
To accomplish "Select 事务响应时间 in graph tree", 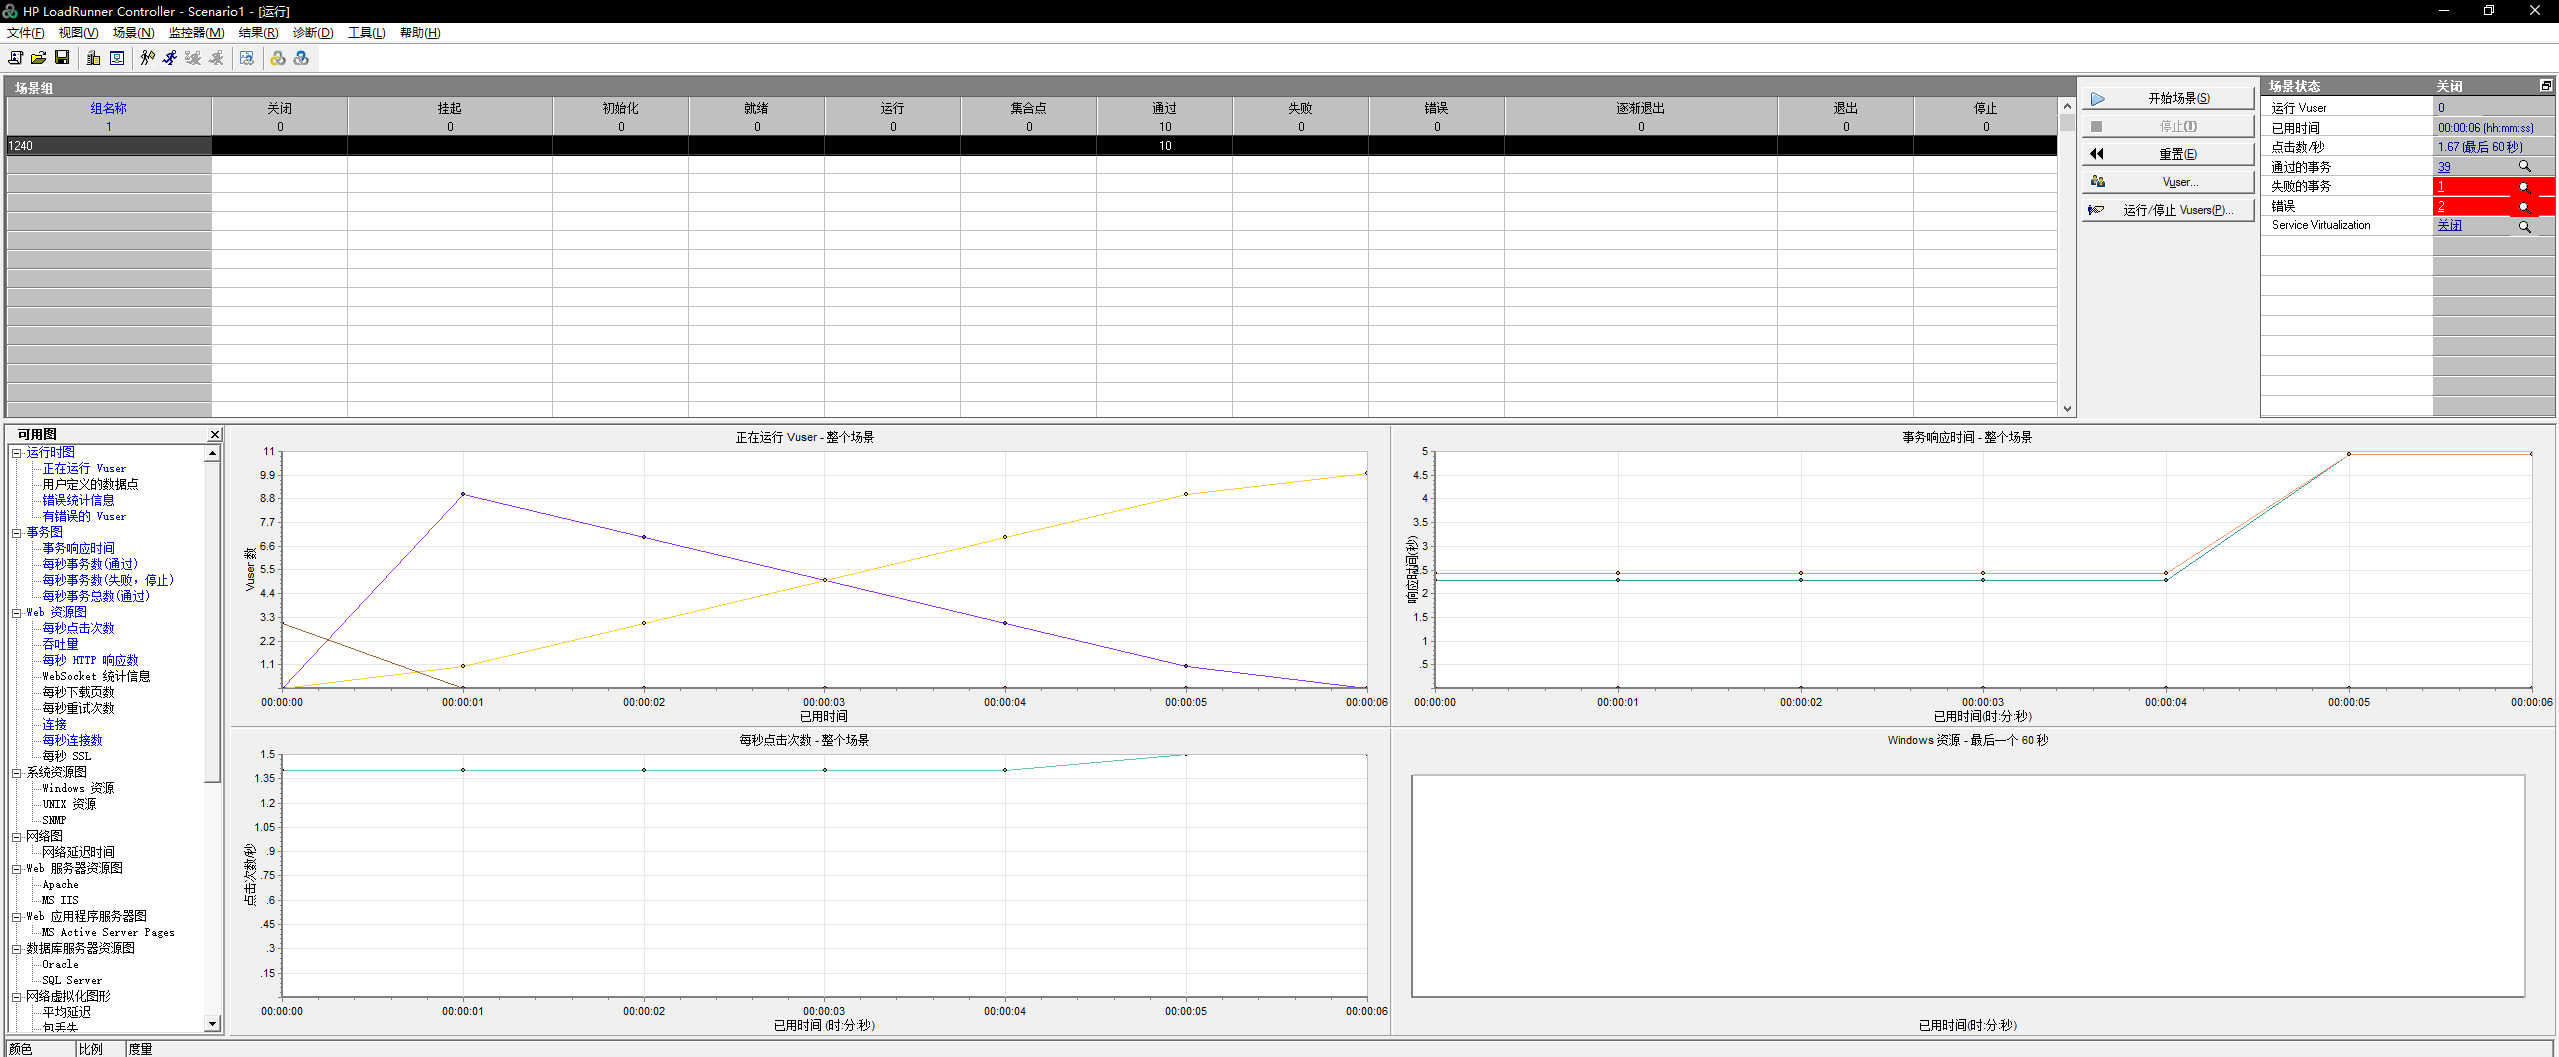I will [78, 549].
